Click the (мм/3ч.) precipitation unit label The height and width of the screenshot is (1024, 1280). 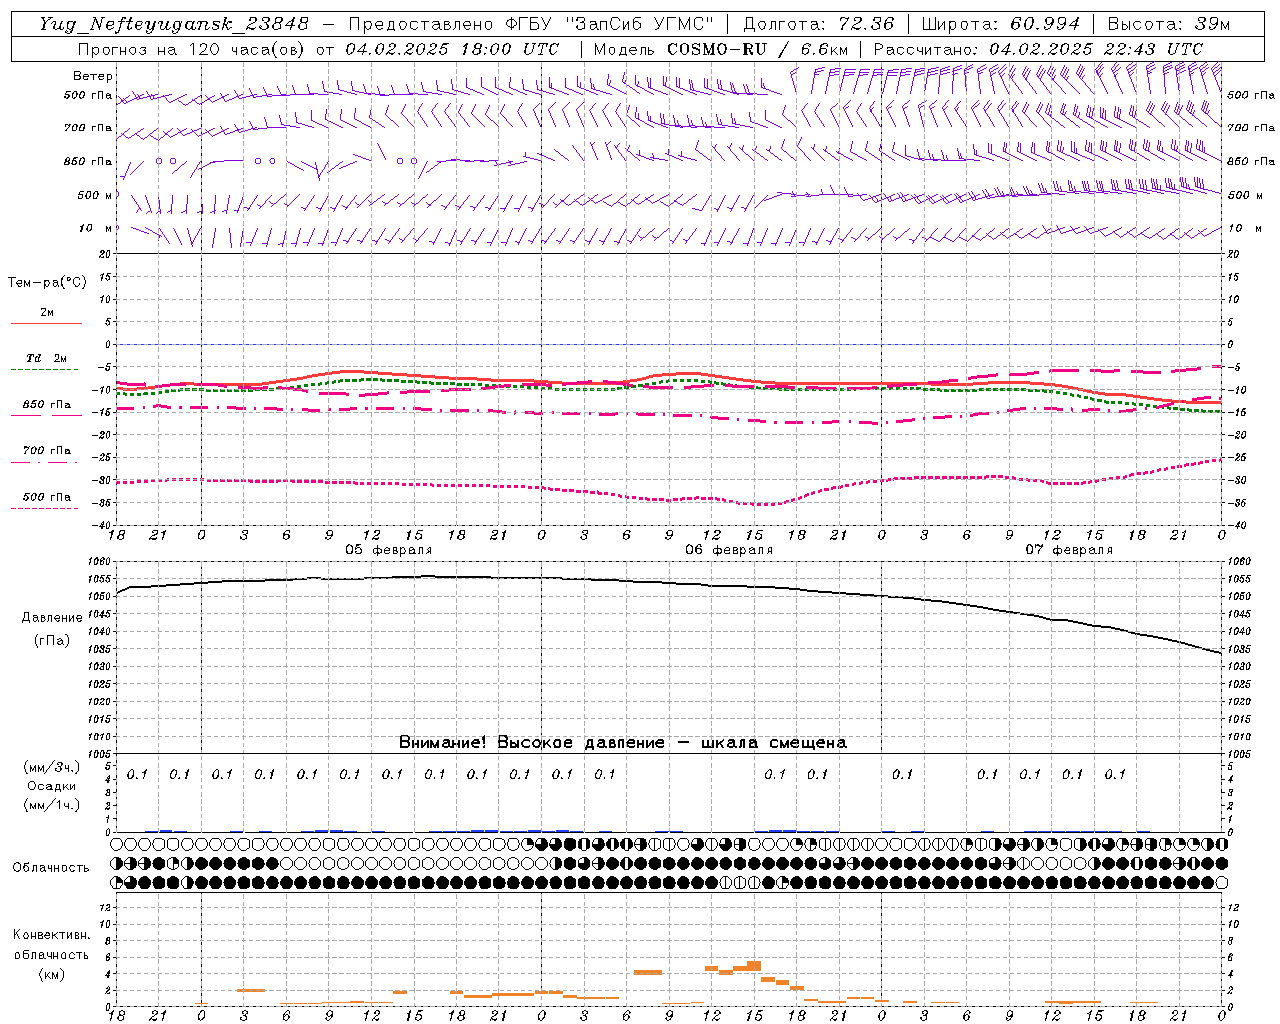52,767
